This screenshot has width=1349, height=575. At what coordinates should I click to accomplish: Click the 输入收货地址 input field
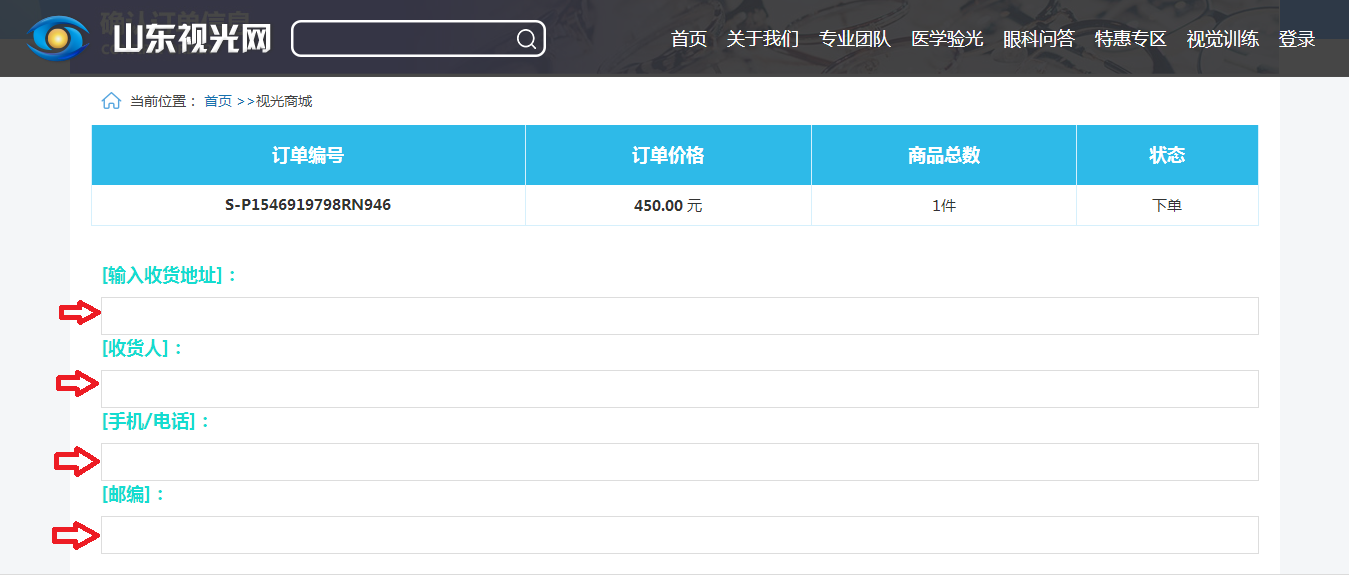(x=680, y=316)
